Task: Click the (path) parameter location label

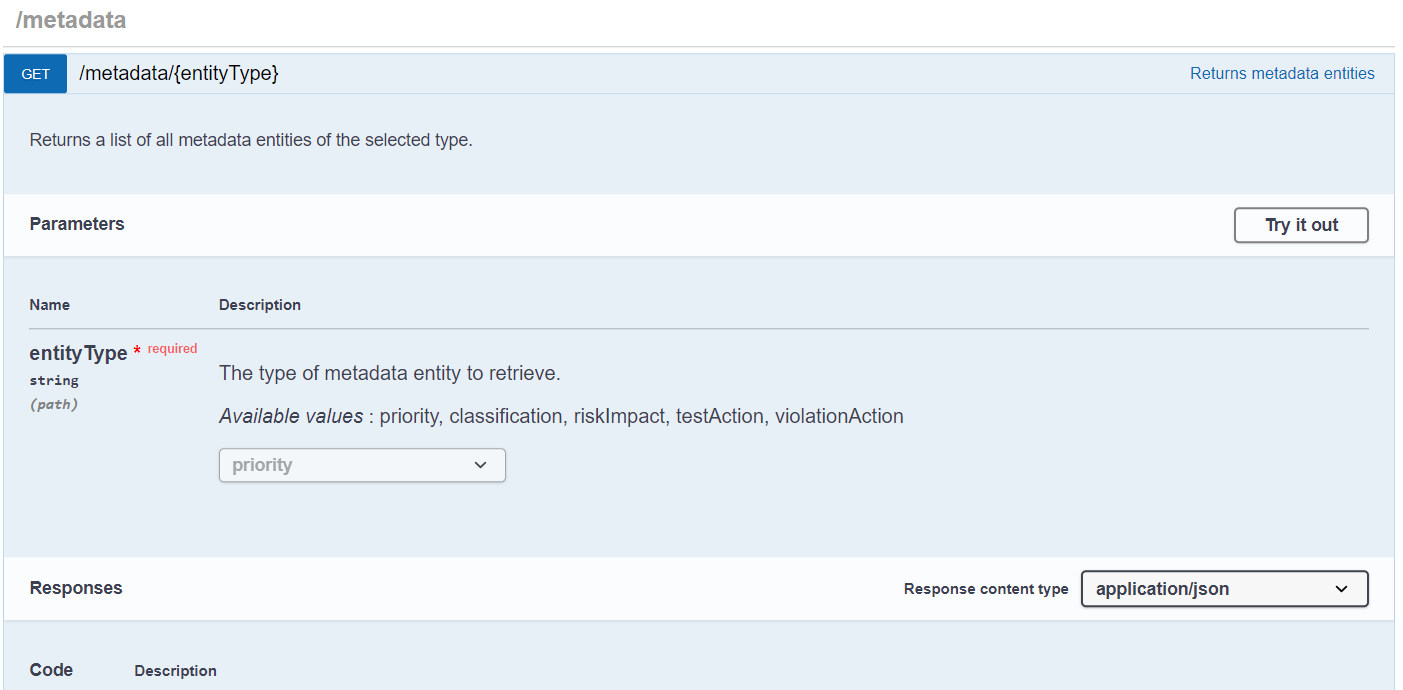Action: coord(54,404)
